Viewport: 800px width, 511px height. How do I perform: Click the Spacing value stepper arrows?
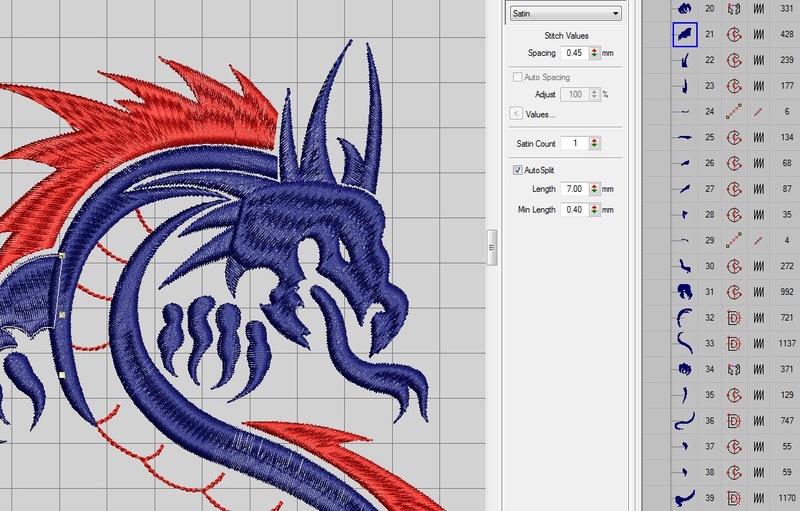[595, 53]
